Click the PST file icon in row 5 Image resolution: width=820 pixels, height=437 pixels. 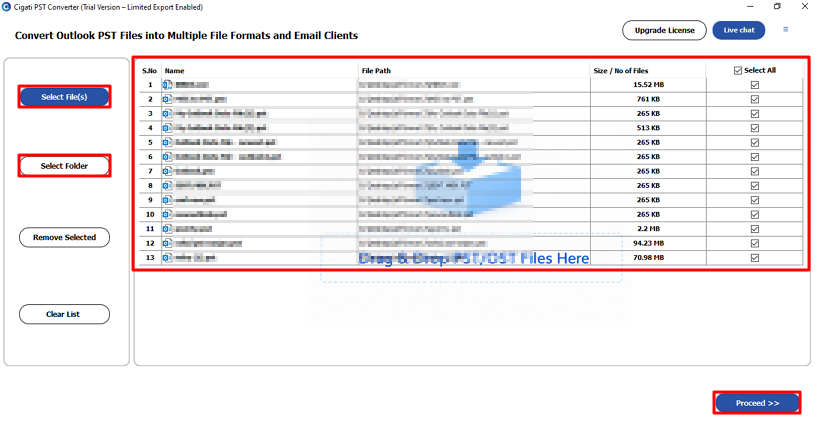click(x=167, y=142)
